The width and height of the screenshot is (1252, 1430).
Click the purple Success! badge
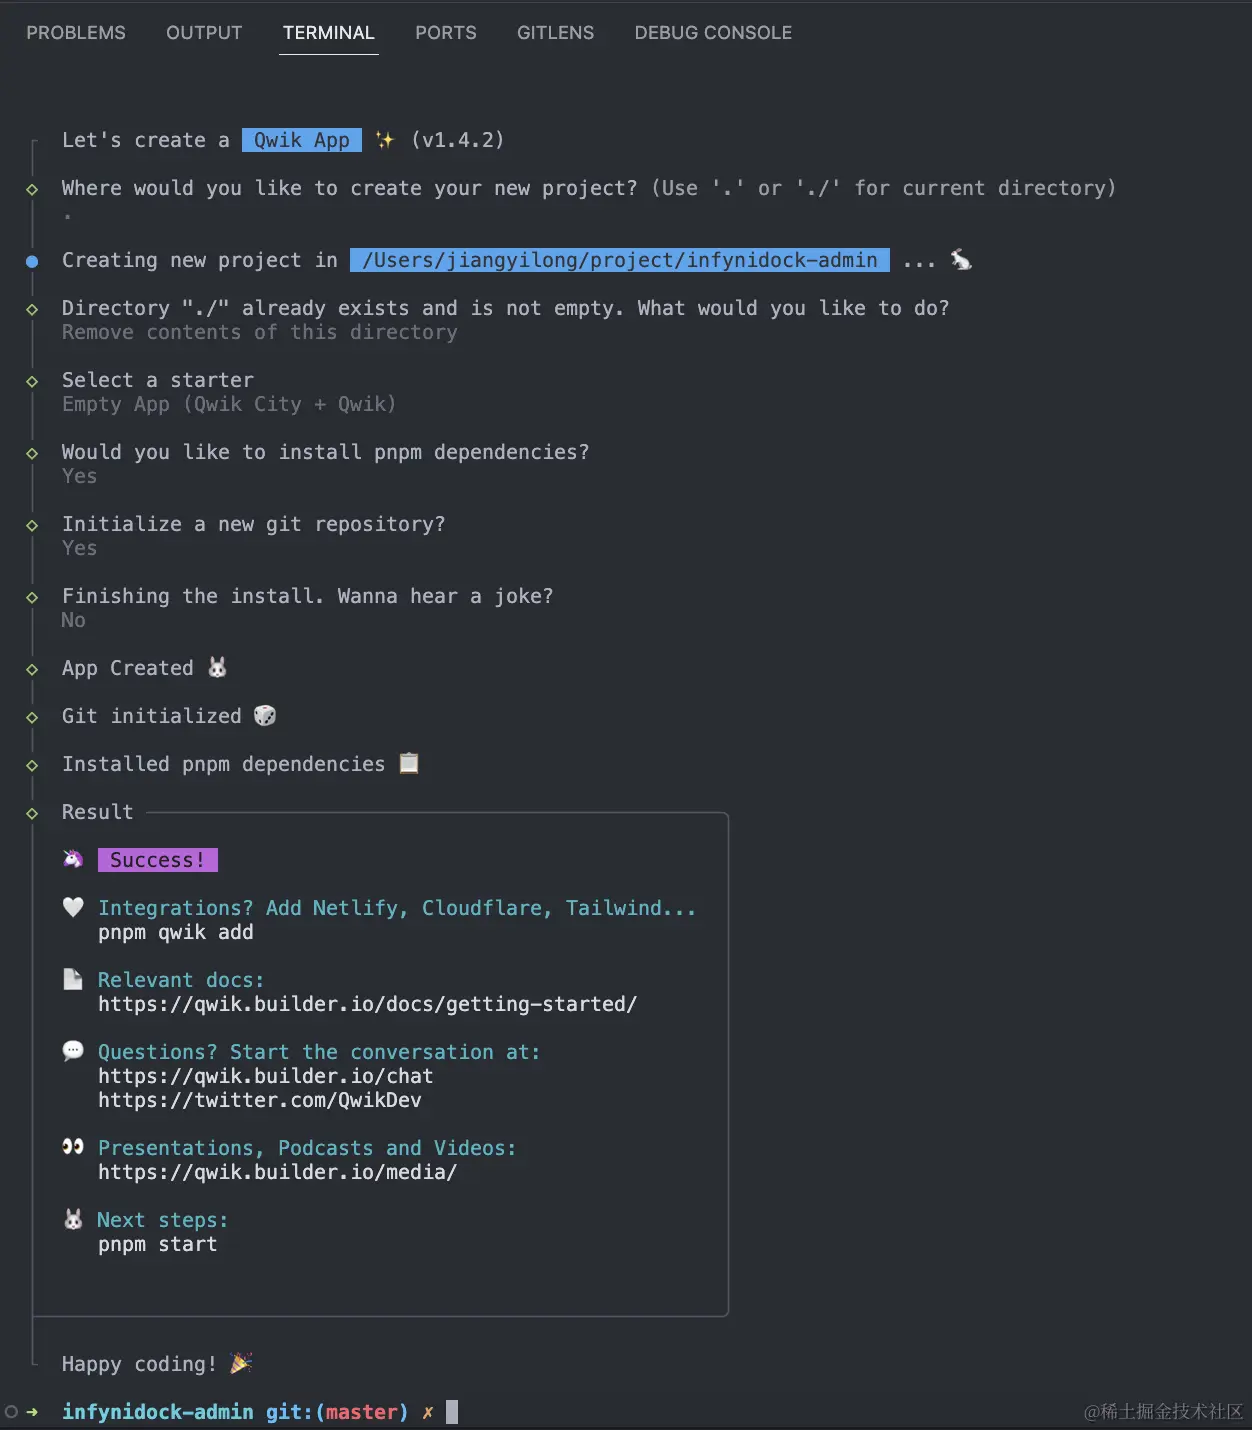tap(157, 860)
